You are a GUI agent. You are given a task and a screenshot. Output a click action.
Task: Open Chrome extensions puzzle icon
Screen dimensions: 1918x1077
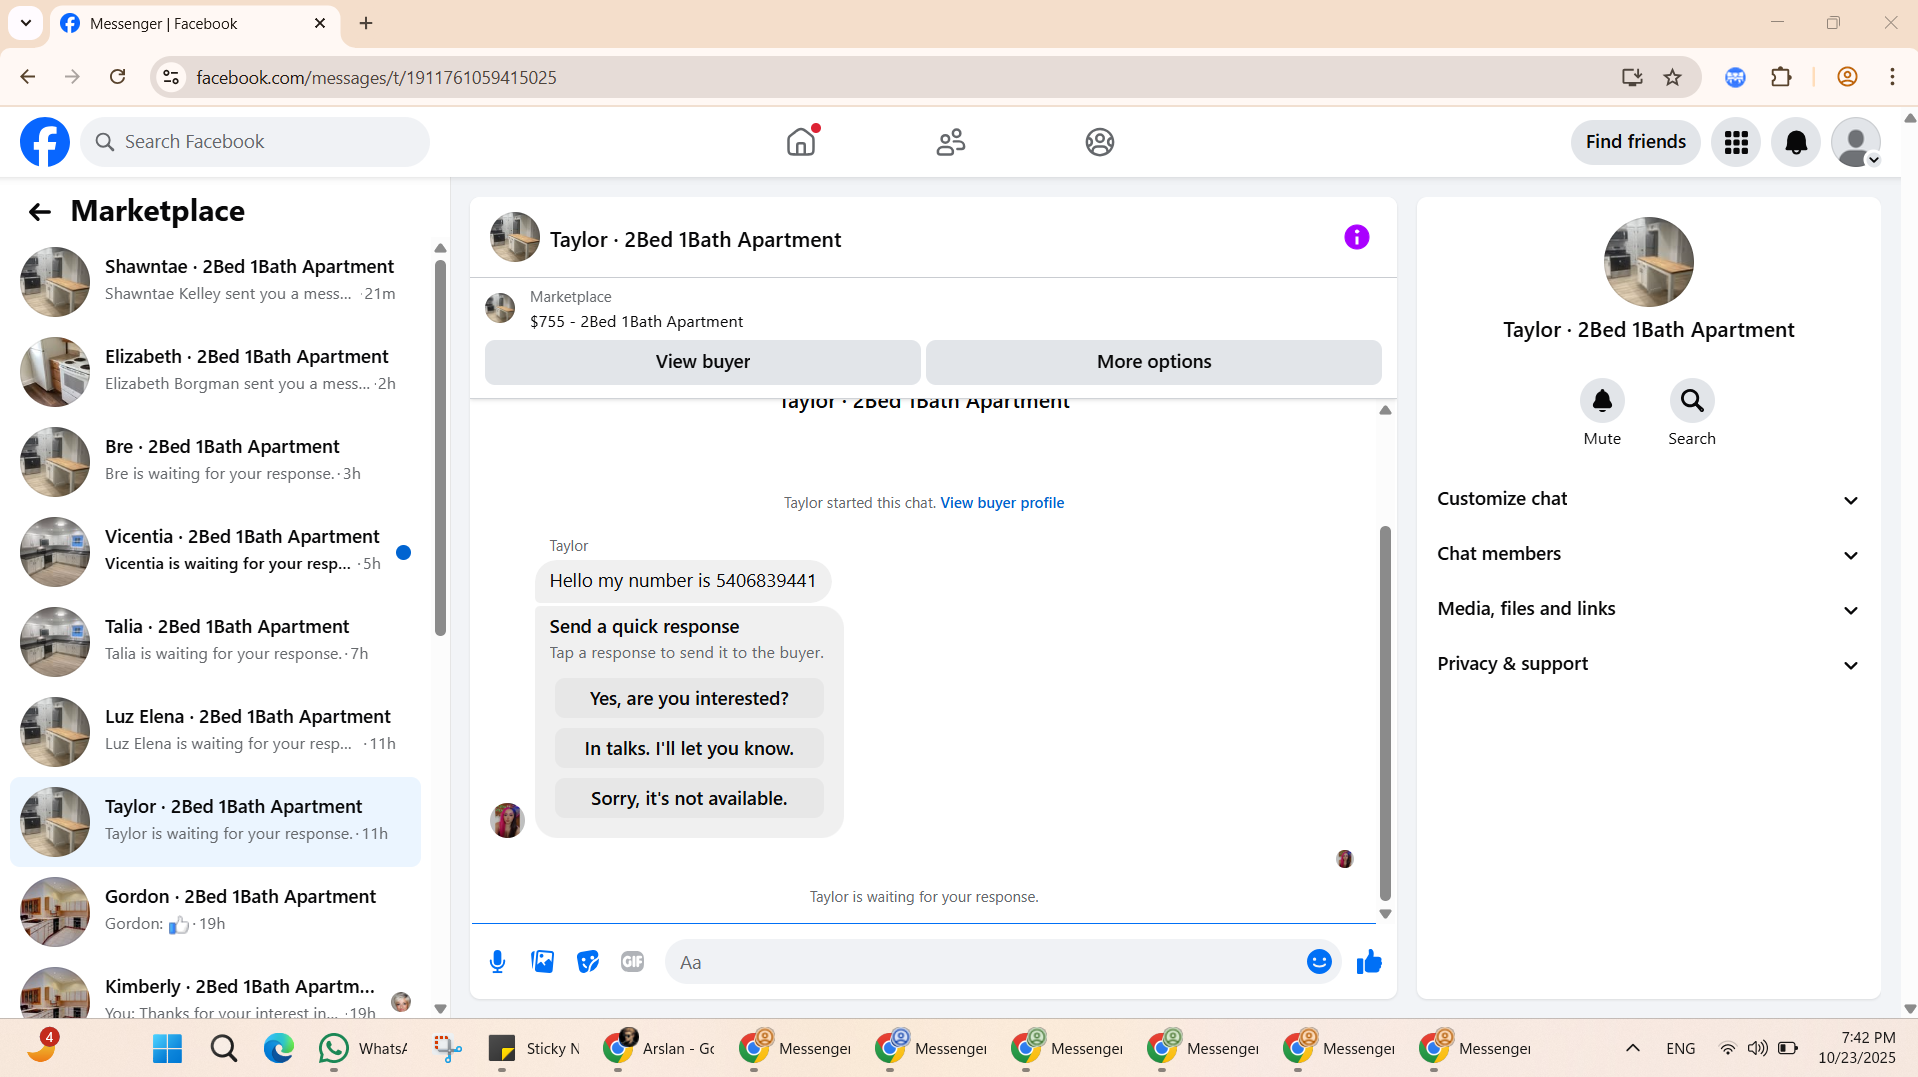point(1781,77)
